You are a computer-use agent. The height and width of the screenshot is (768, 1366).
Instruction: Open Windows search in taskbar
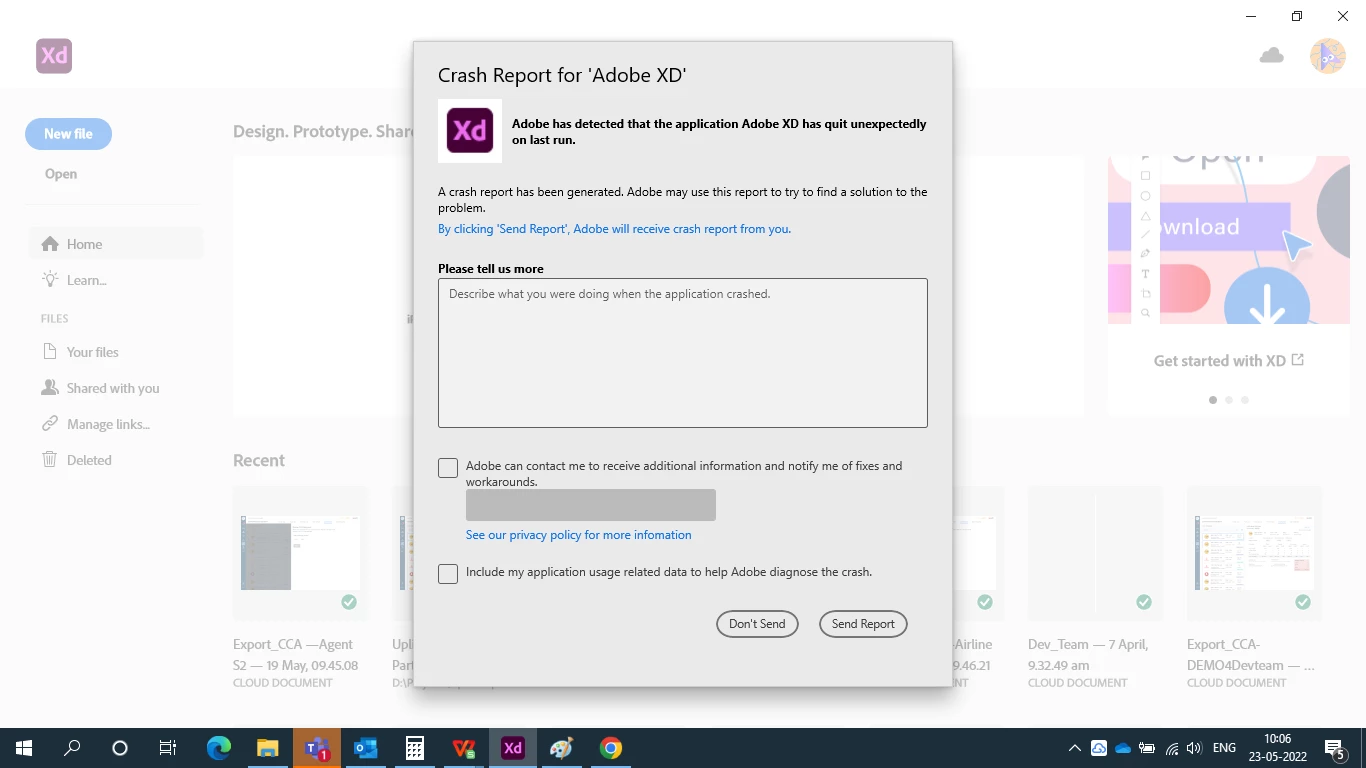click(72, 748)
